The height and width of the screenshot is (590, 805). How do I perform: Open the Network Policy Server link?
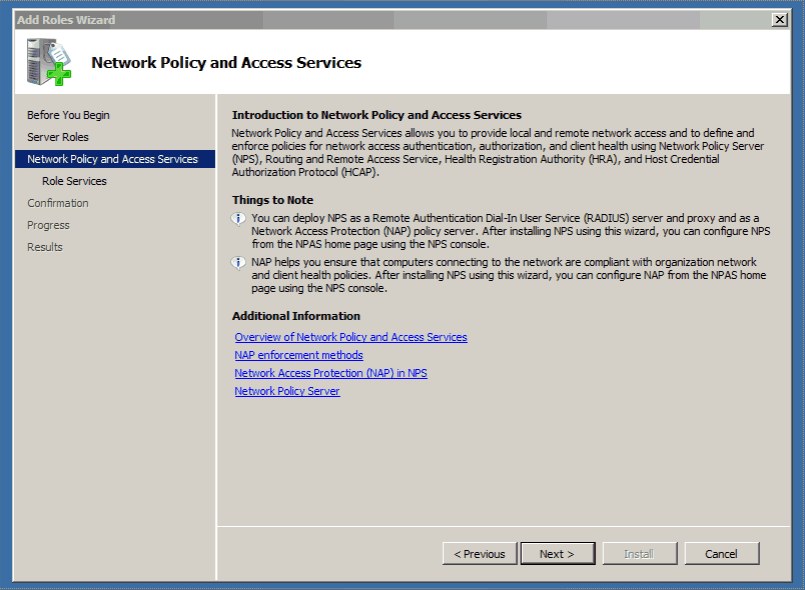tap(287, 391)
